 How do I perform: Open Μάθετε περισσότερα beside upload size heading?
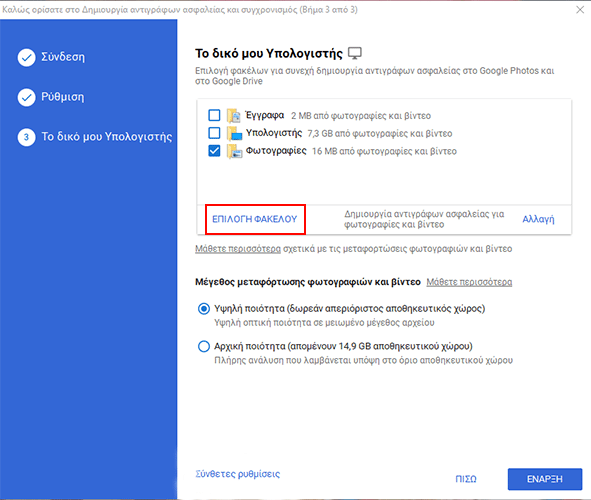(469, 282)
